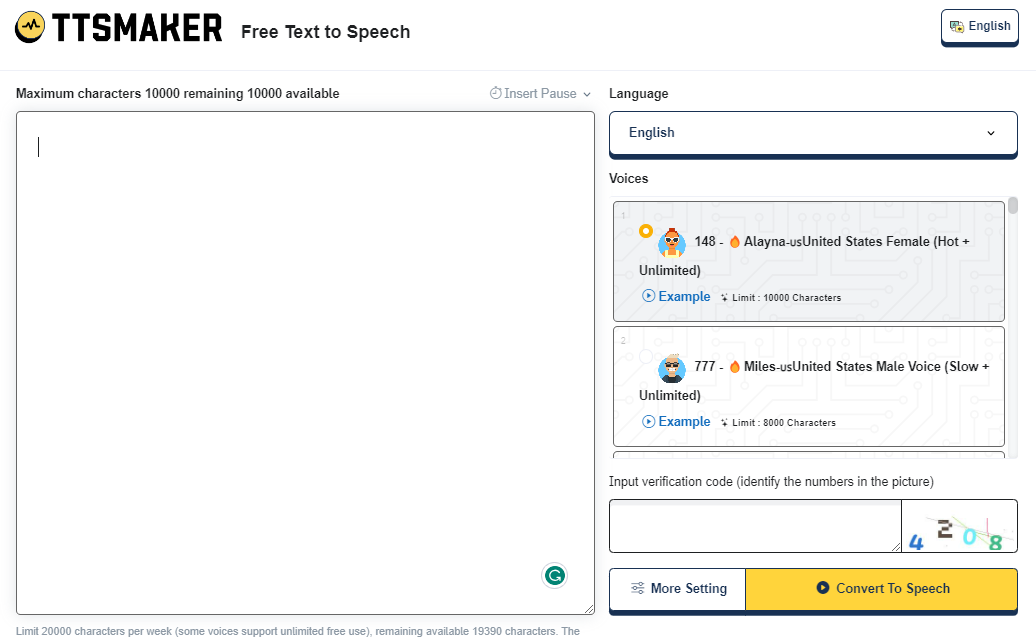1036x639 pixels.
Task: Select the Alayna voice radio button
Action: pyautogui.click(x=646, y=231)
